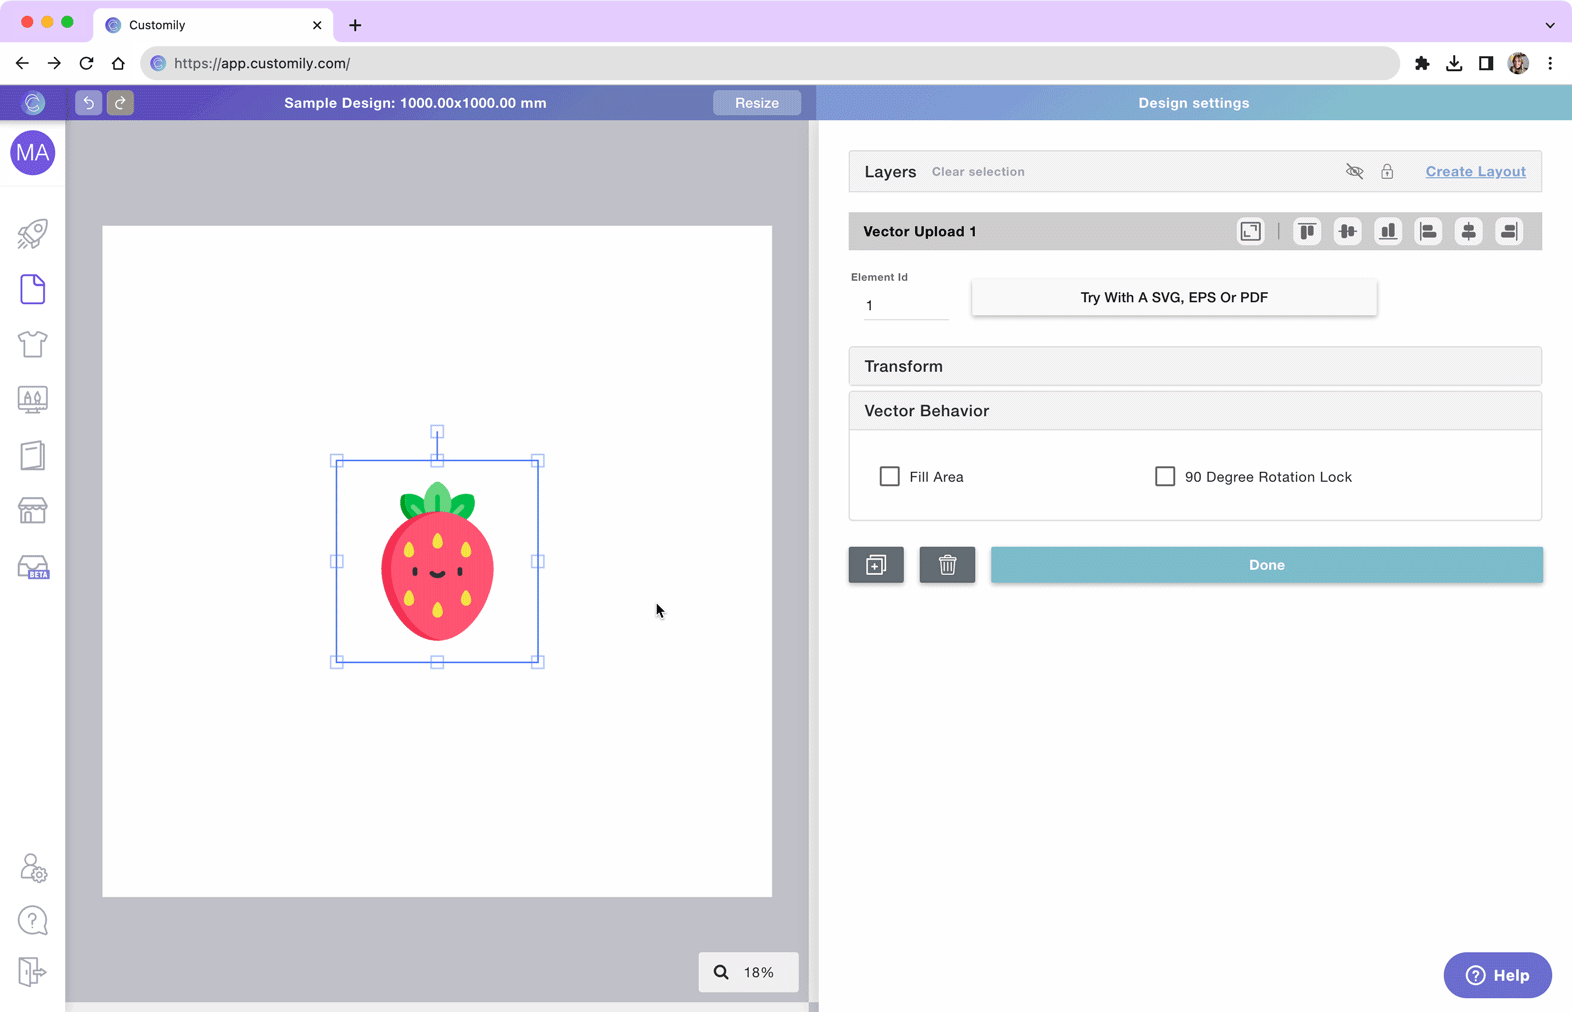Click the browser forward arrow

point(54,63)
